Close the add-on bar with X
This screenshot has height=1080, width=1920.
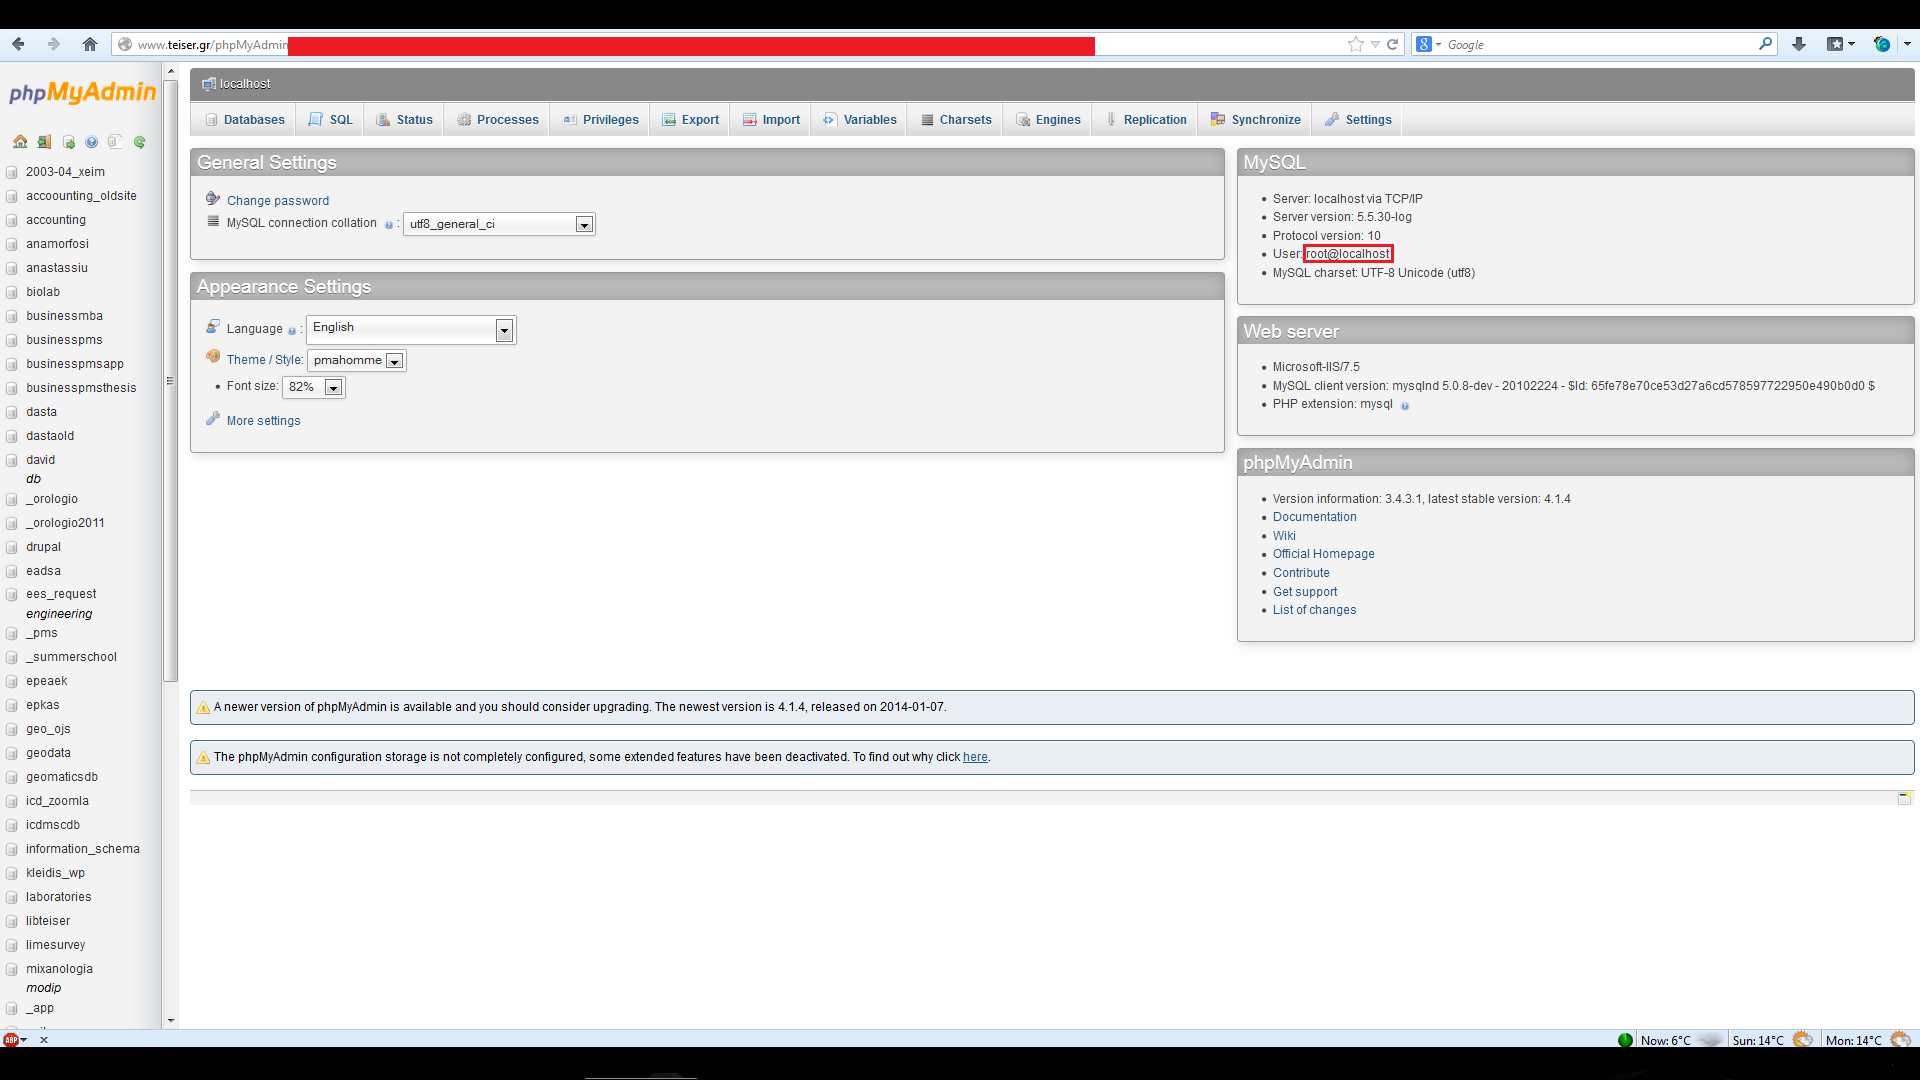[44, 1040]
